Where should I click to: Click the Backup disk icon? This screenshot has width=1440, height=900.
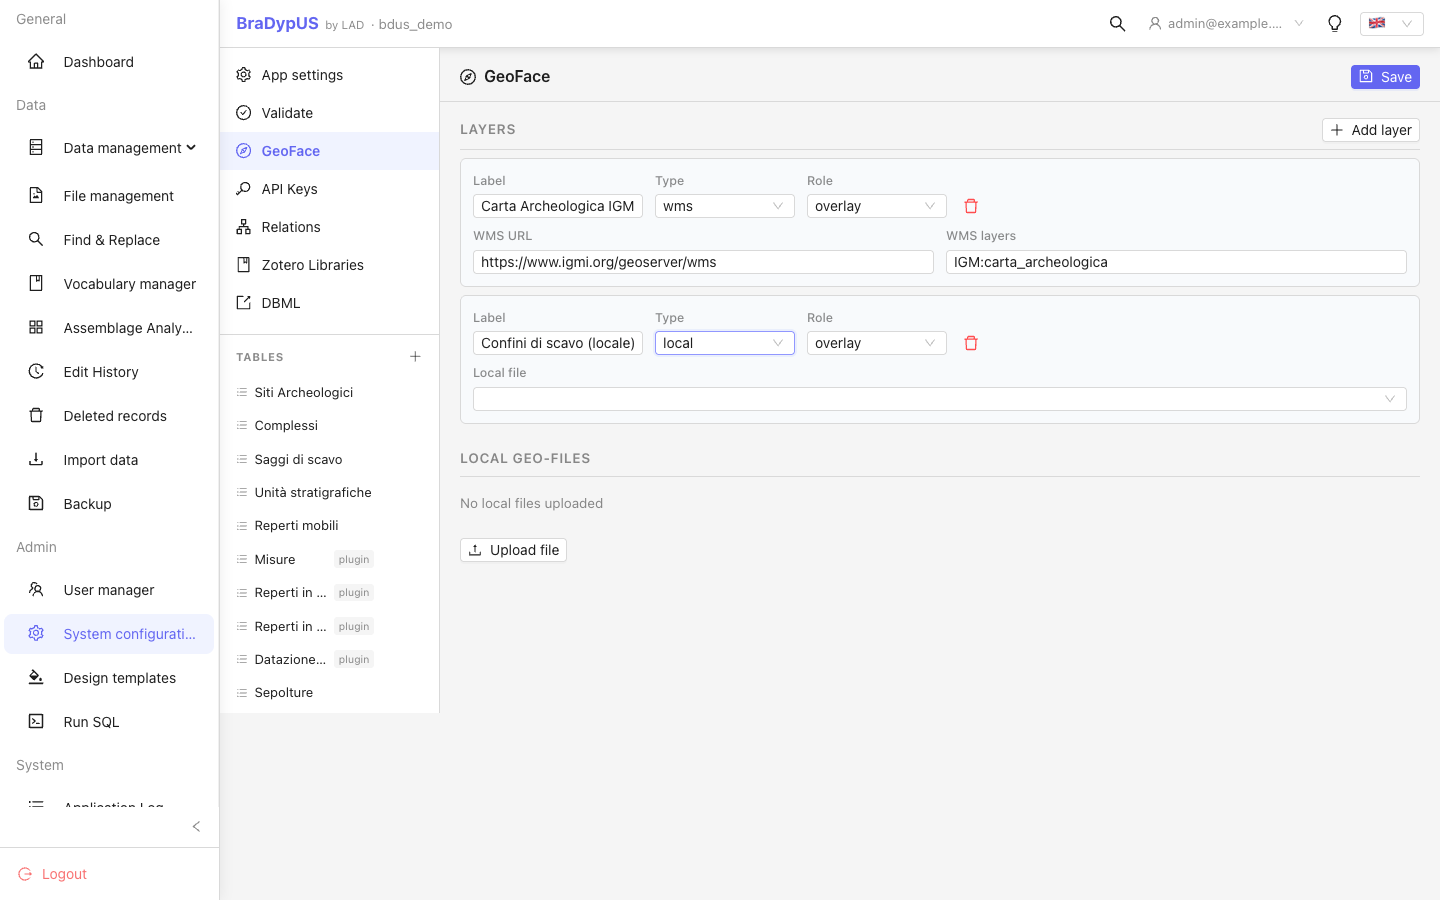(36, 504)
